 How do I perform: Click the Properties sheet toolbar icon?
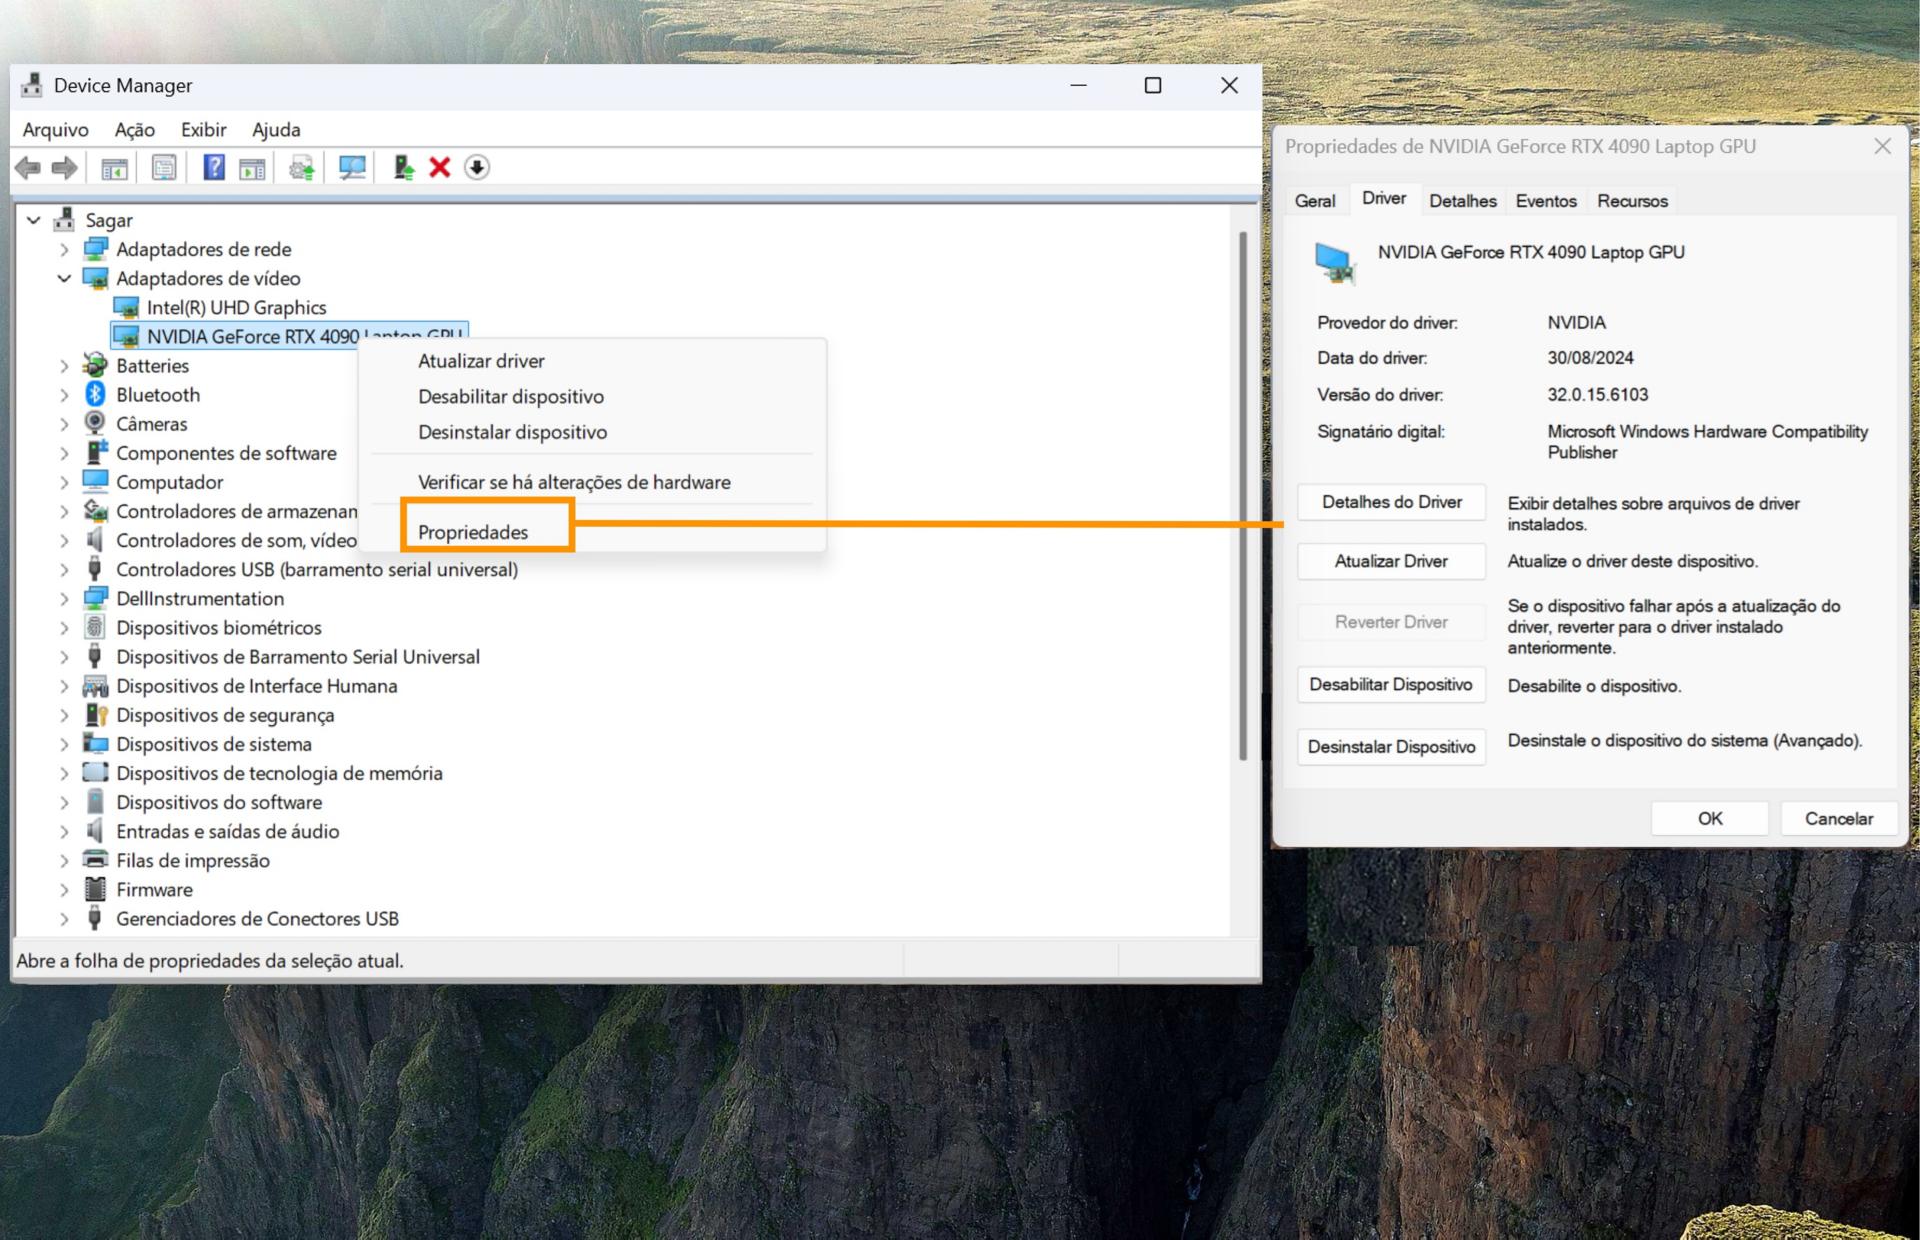(164, 167)
